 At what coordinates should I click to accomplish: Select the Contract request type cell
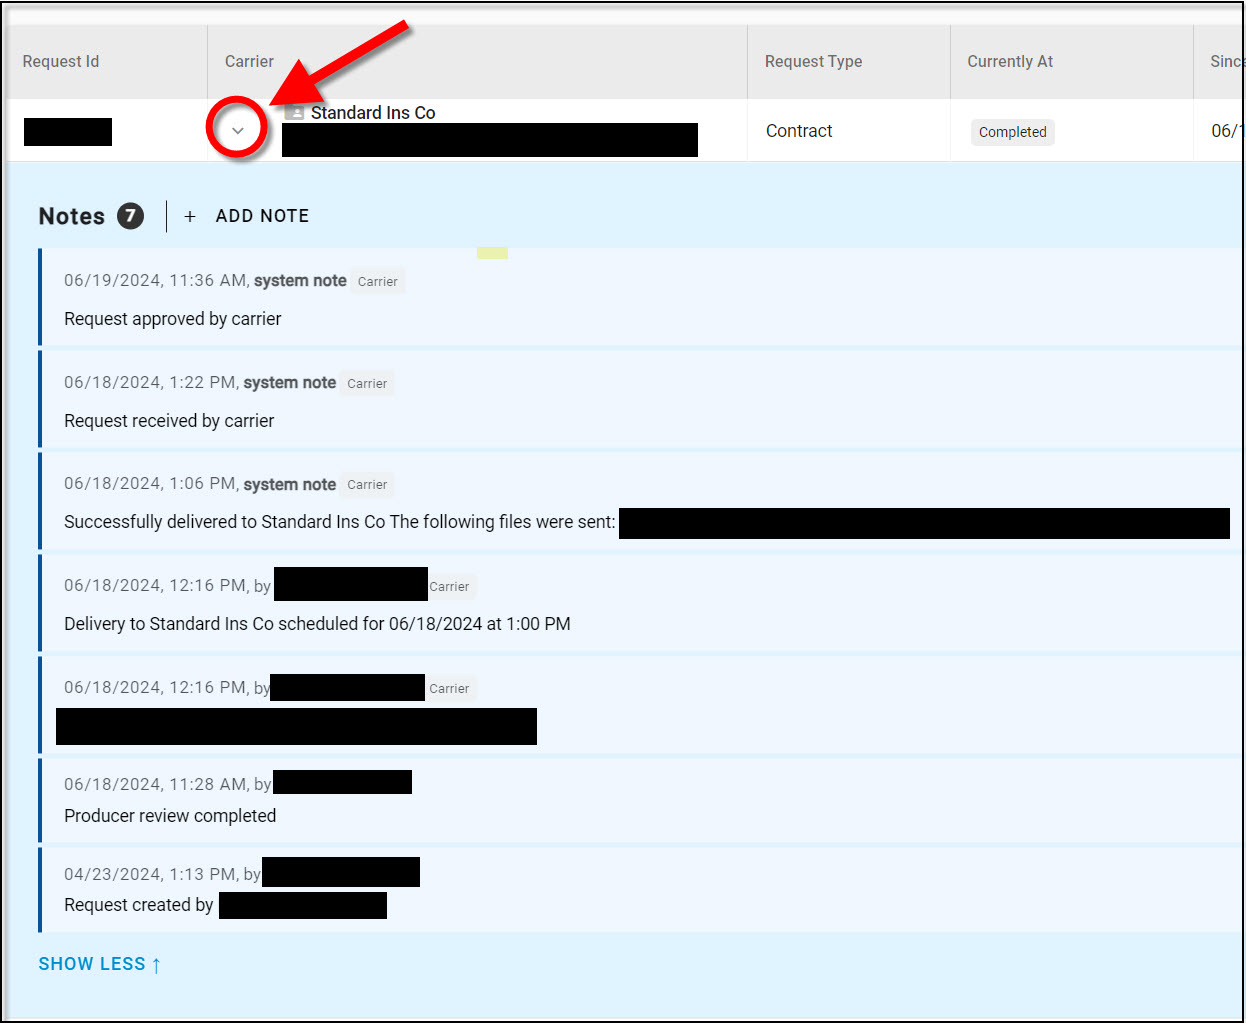[x=799, y=131]
